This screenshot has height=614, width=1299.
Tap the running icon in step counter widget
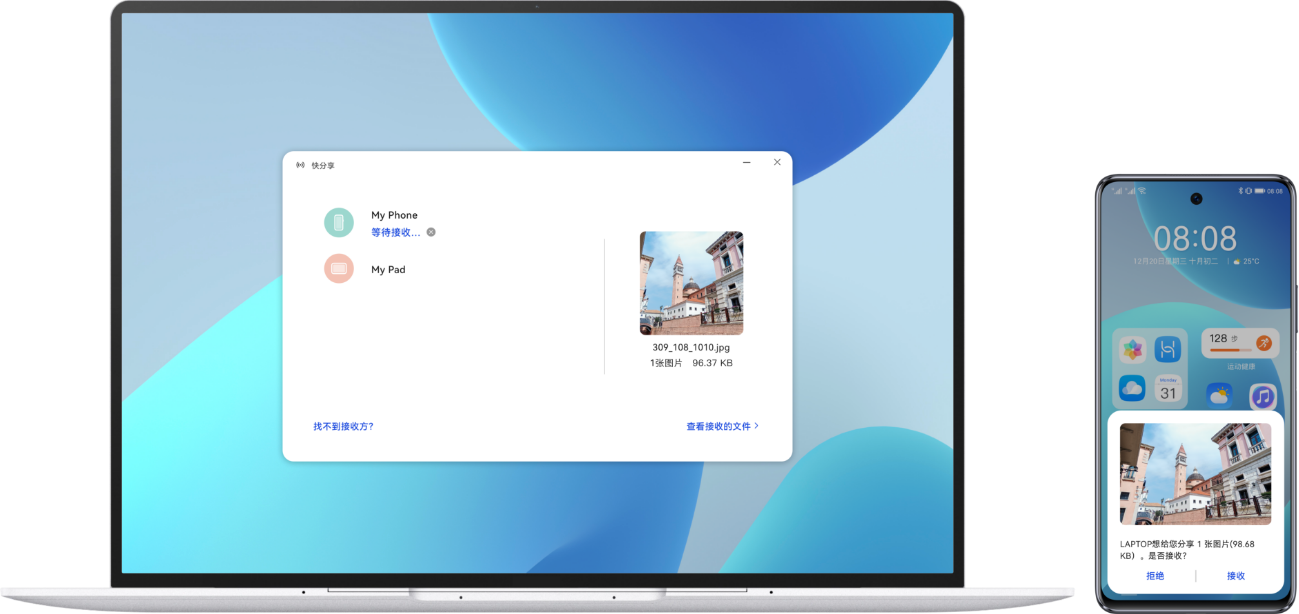coord(1263,343)
